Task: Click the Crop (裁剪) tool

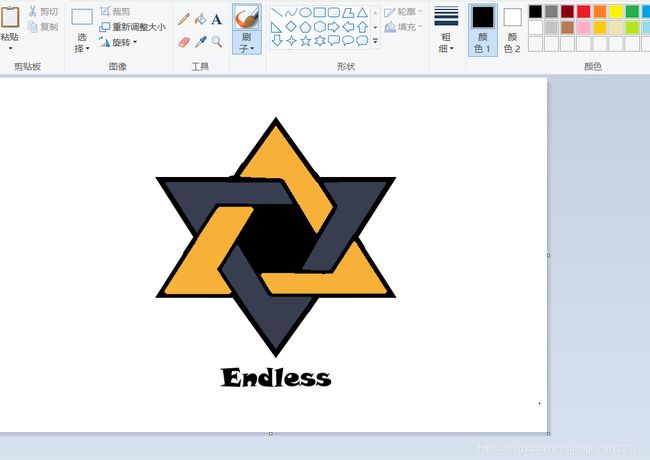Action: 115,11
